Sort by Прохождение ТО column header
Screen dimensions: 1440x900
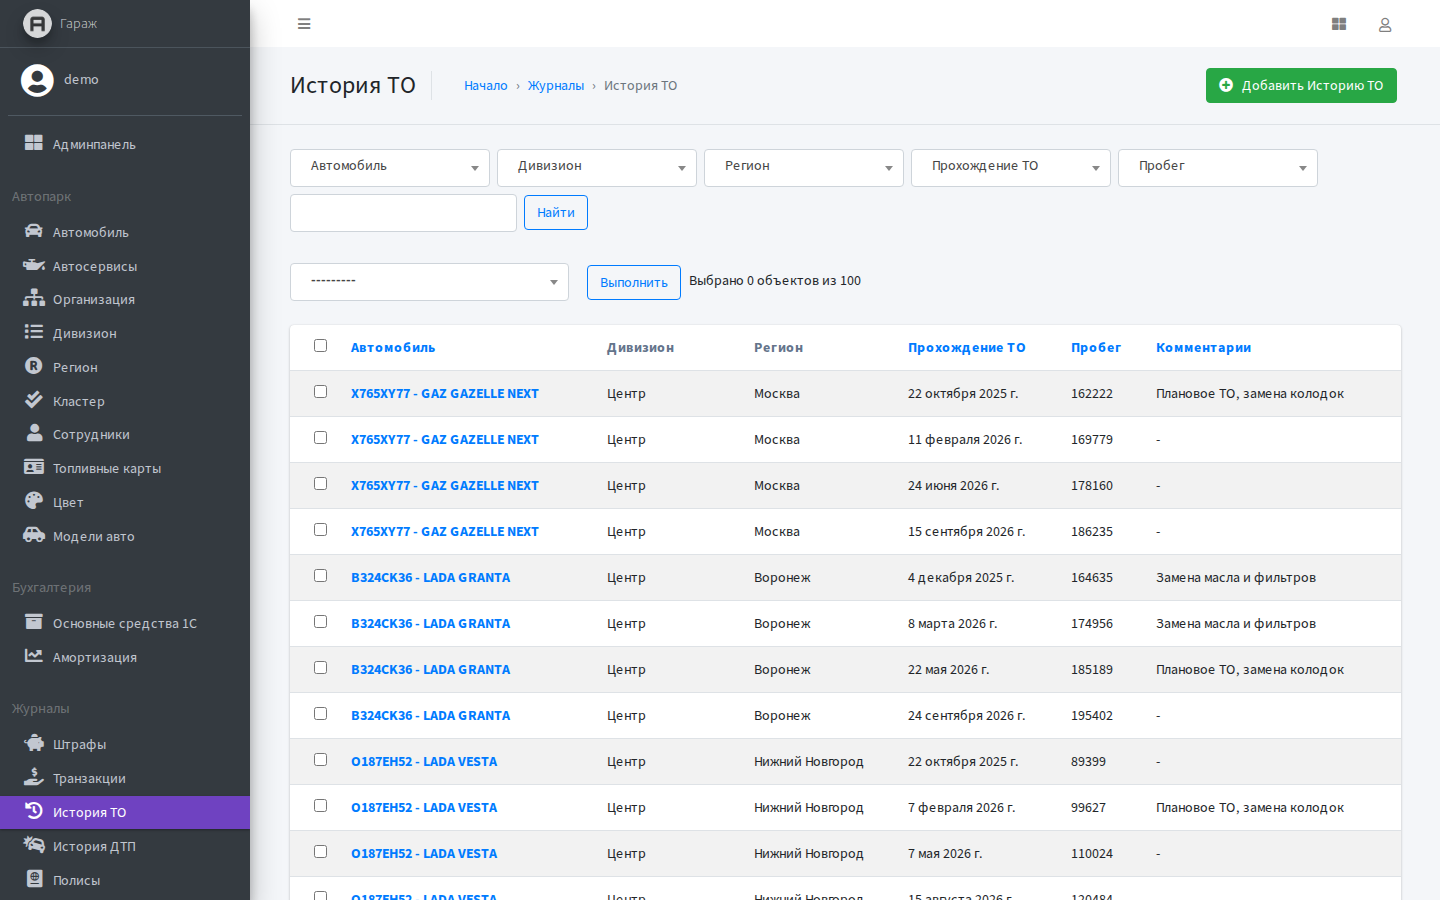pos(967,347)
